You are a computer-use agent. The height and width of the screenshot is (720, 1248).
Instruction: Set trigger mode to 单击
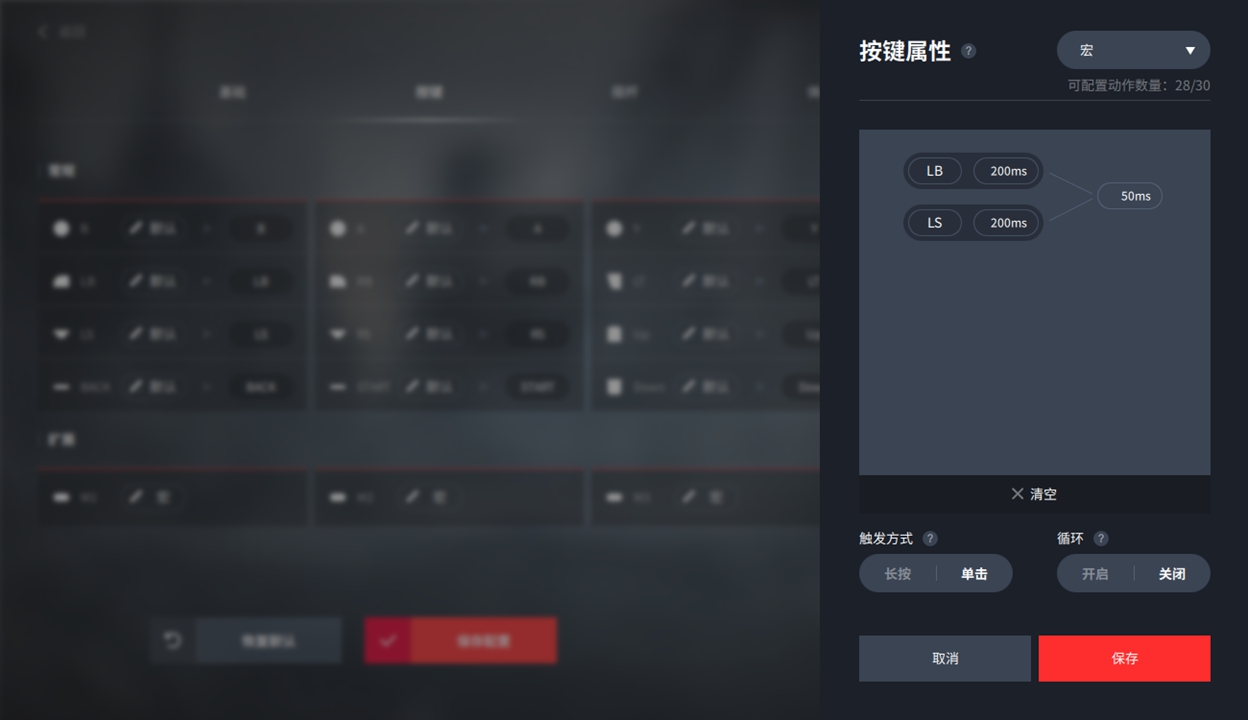(x=974, y=574)
